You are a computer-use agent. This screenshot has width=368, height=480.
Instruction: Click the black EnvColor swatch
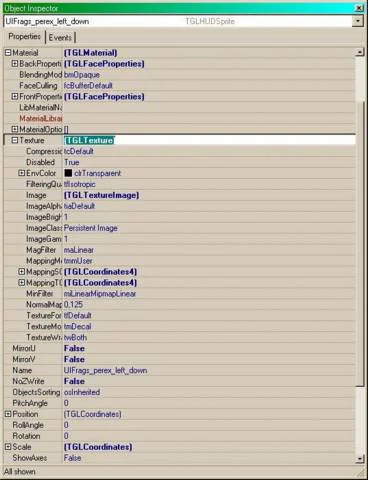(68, 173)
